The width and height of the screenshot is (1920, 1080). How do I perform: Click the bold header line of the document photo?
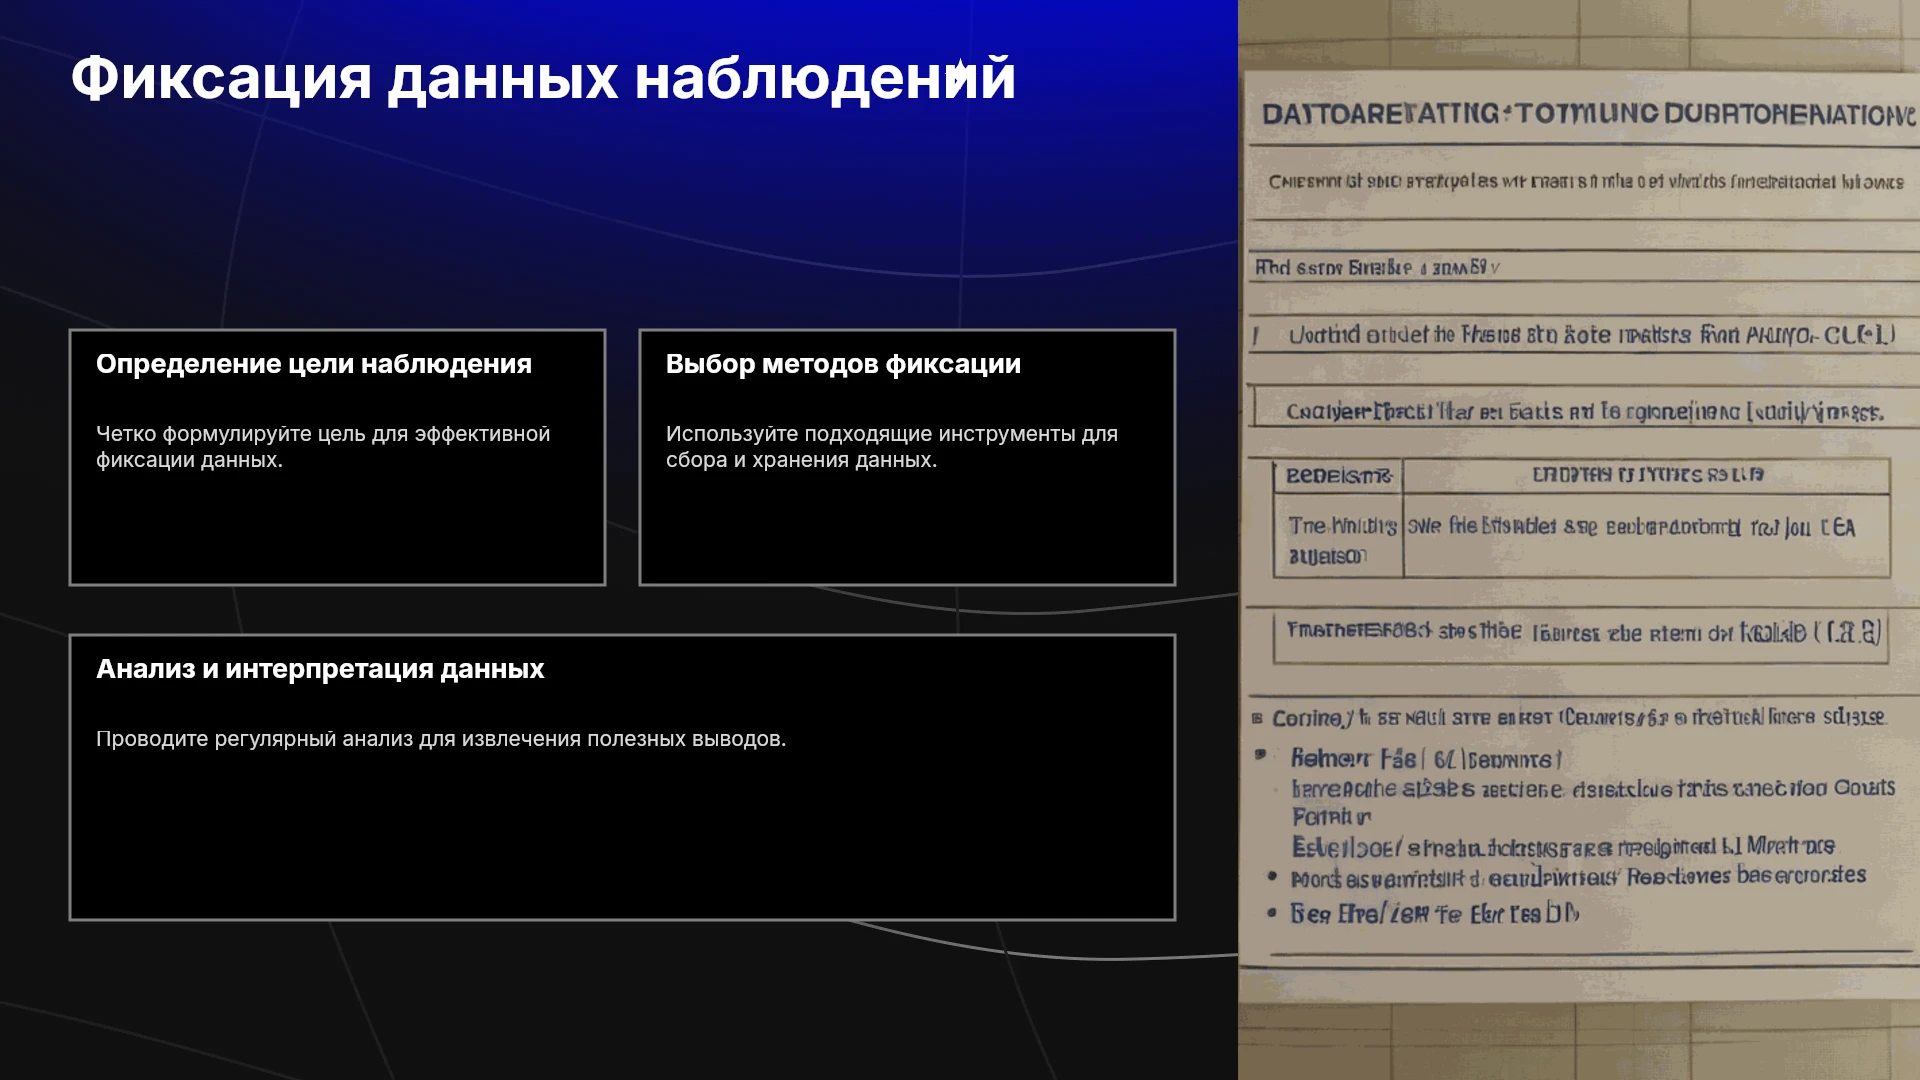1588,114
